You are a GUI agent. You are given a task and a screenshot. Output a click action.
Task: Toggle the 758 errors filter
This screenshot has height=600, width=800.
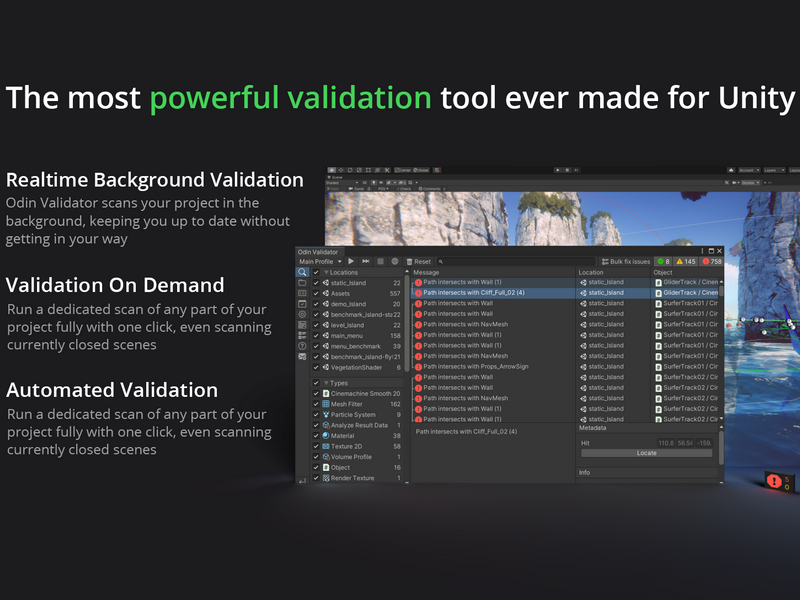pos(711,261)
